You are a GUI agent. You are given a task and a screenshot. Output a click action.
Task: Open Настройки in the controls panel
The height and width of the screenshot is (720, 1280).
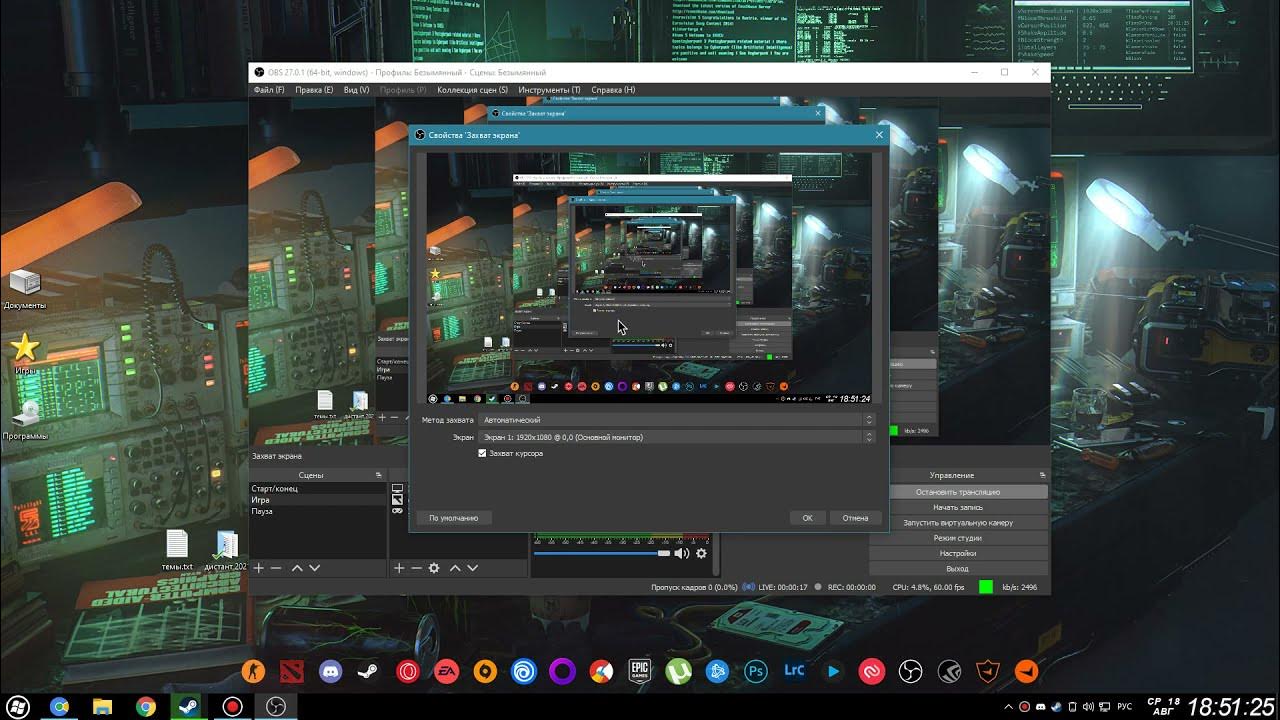pyautogui.click(x=958, y=553)
